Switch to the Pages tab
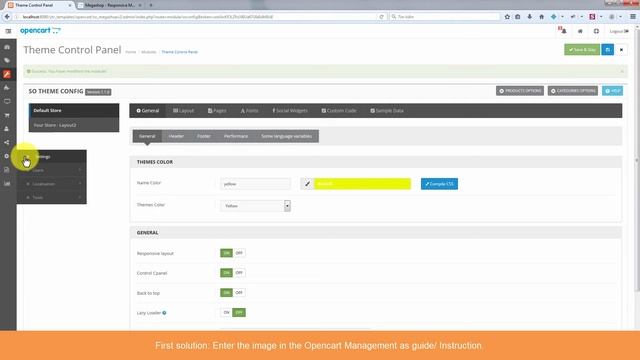 tap(217, 111)
